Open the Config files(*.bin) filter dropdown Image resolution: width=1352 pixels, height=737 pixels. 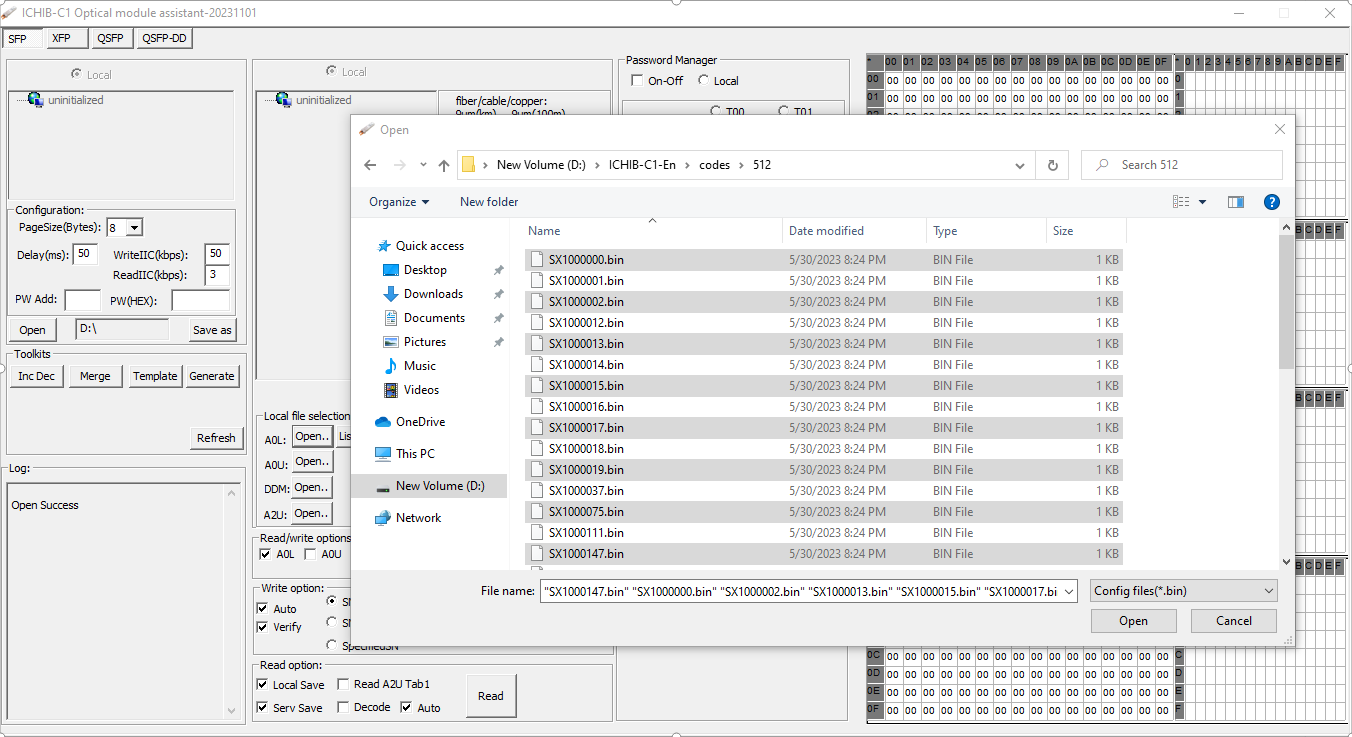click(1268, 591)
